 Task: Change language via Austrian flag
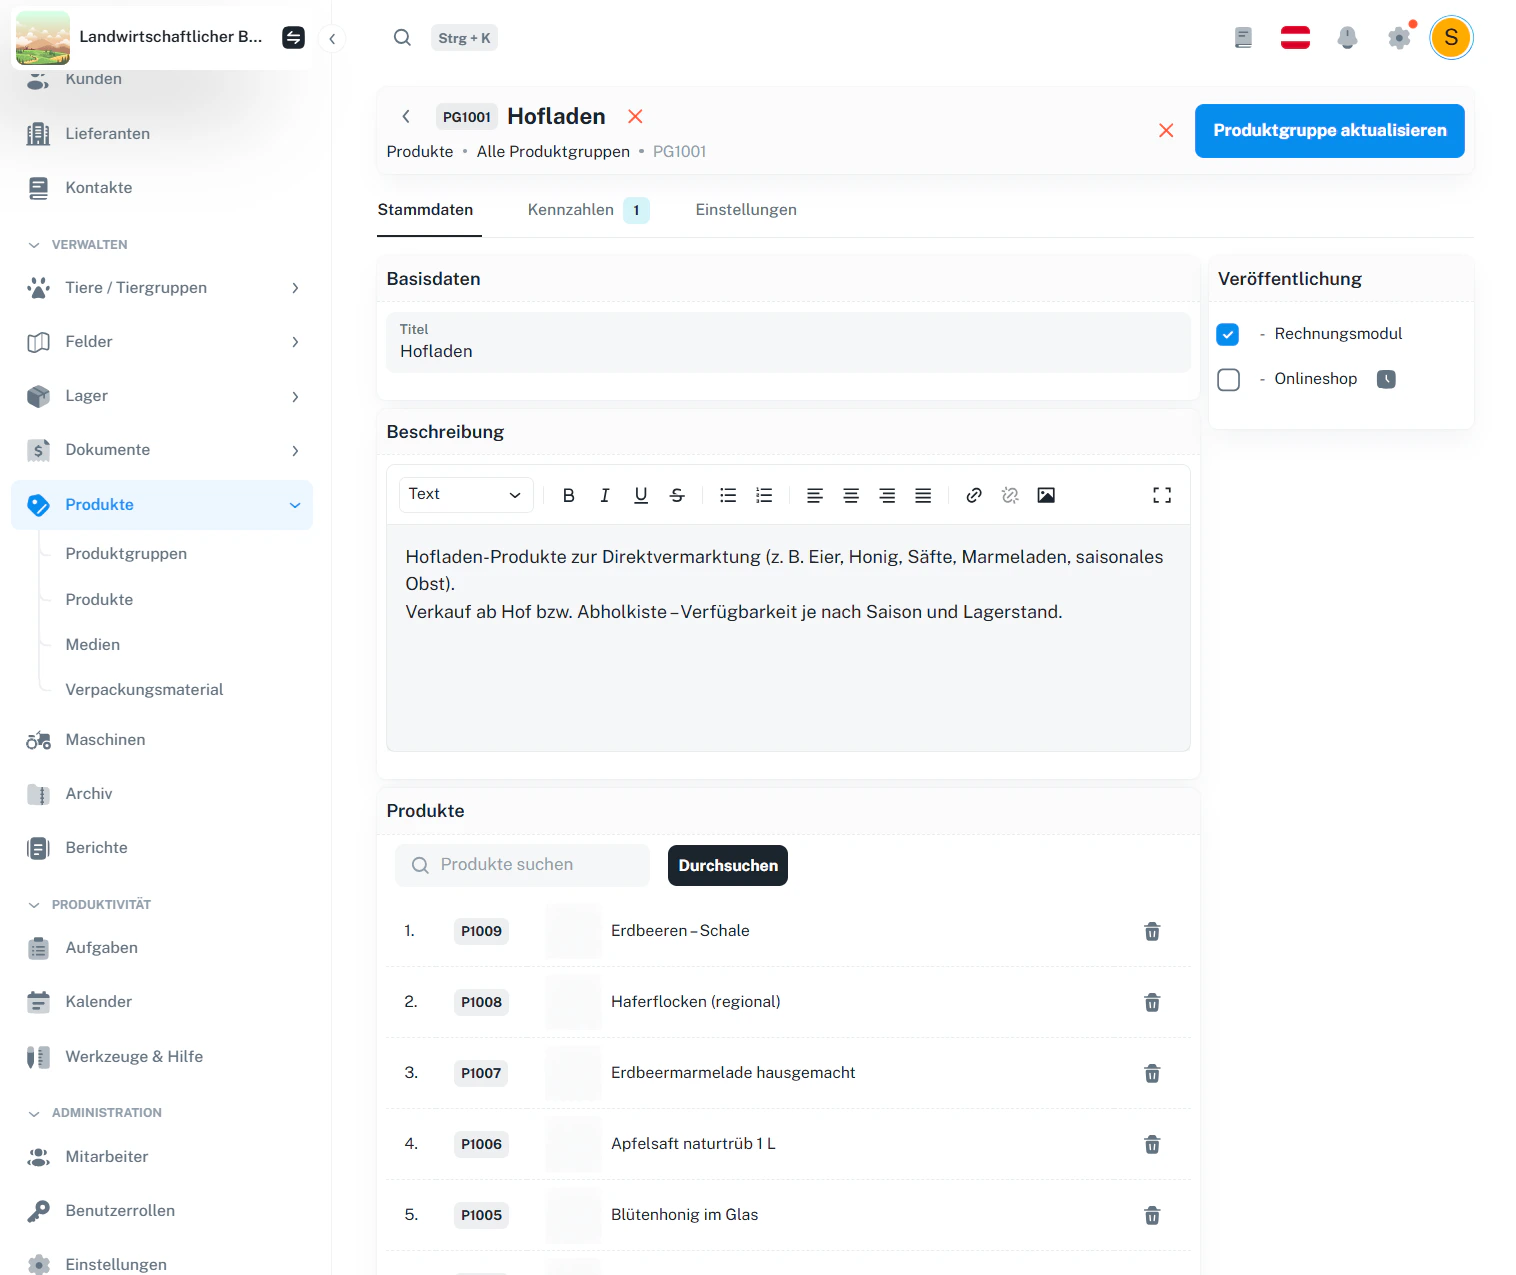[1295, 38]
